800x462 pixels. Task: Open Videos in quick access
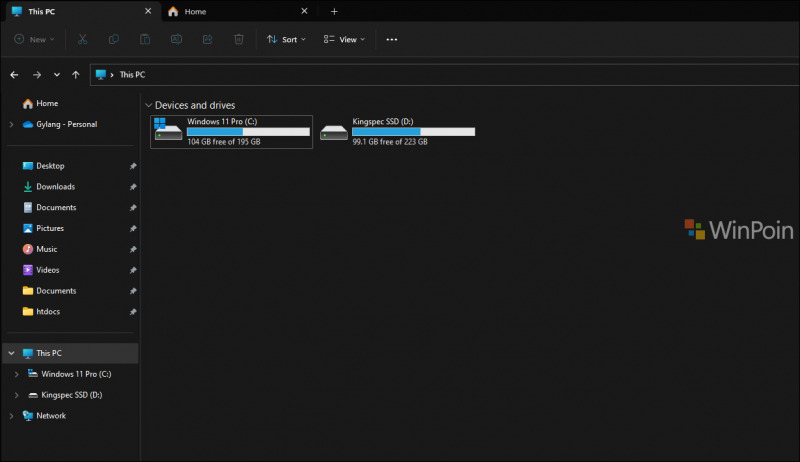47,270
